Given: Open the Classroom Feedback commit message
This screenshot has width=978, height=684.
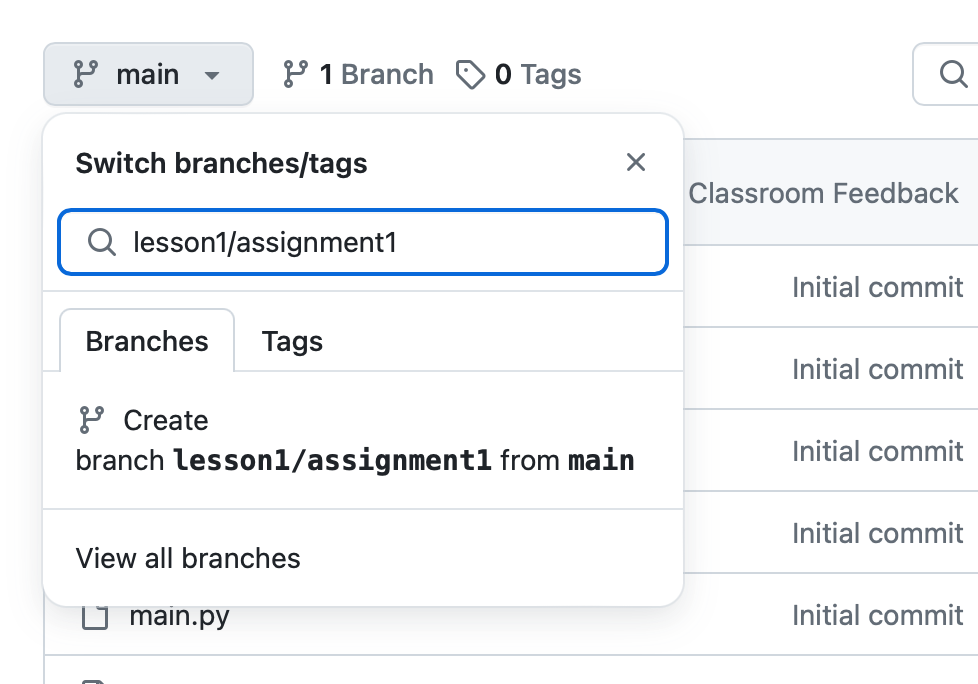Looking at the screenshot, I should (823, 193).
